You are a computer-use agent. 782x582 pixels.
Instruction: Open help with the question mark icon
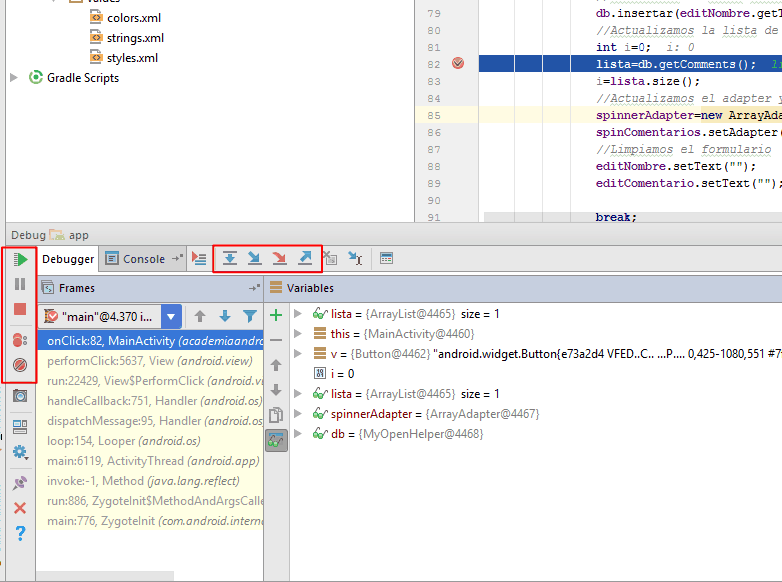(20, 533)
